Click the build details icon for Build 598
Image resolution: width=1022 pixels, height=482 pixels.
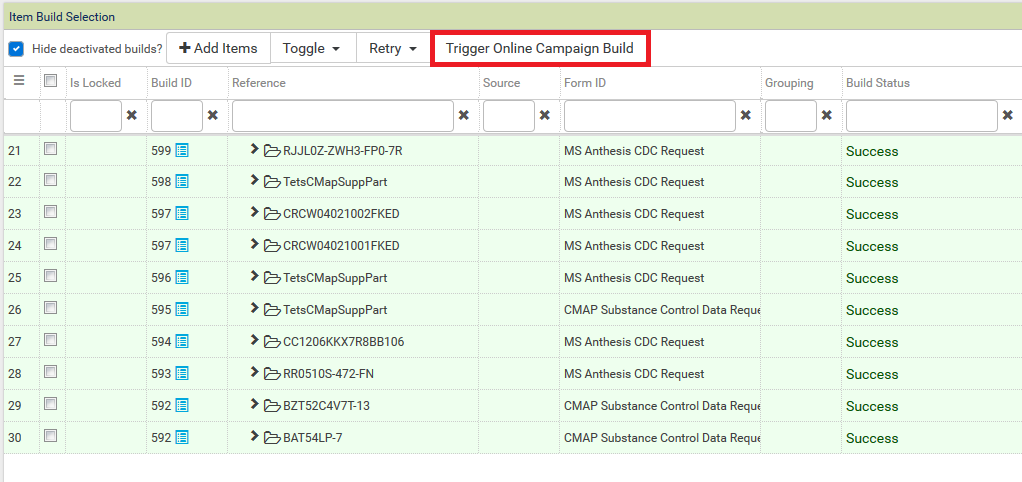[x=182, y=182]
